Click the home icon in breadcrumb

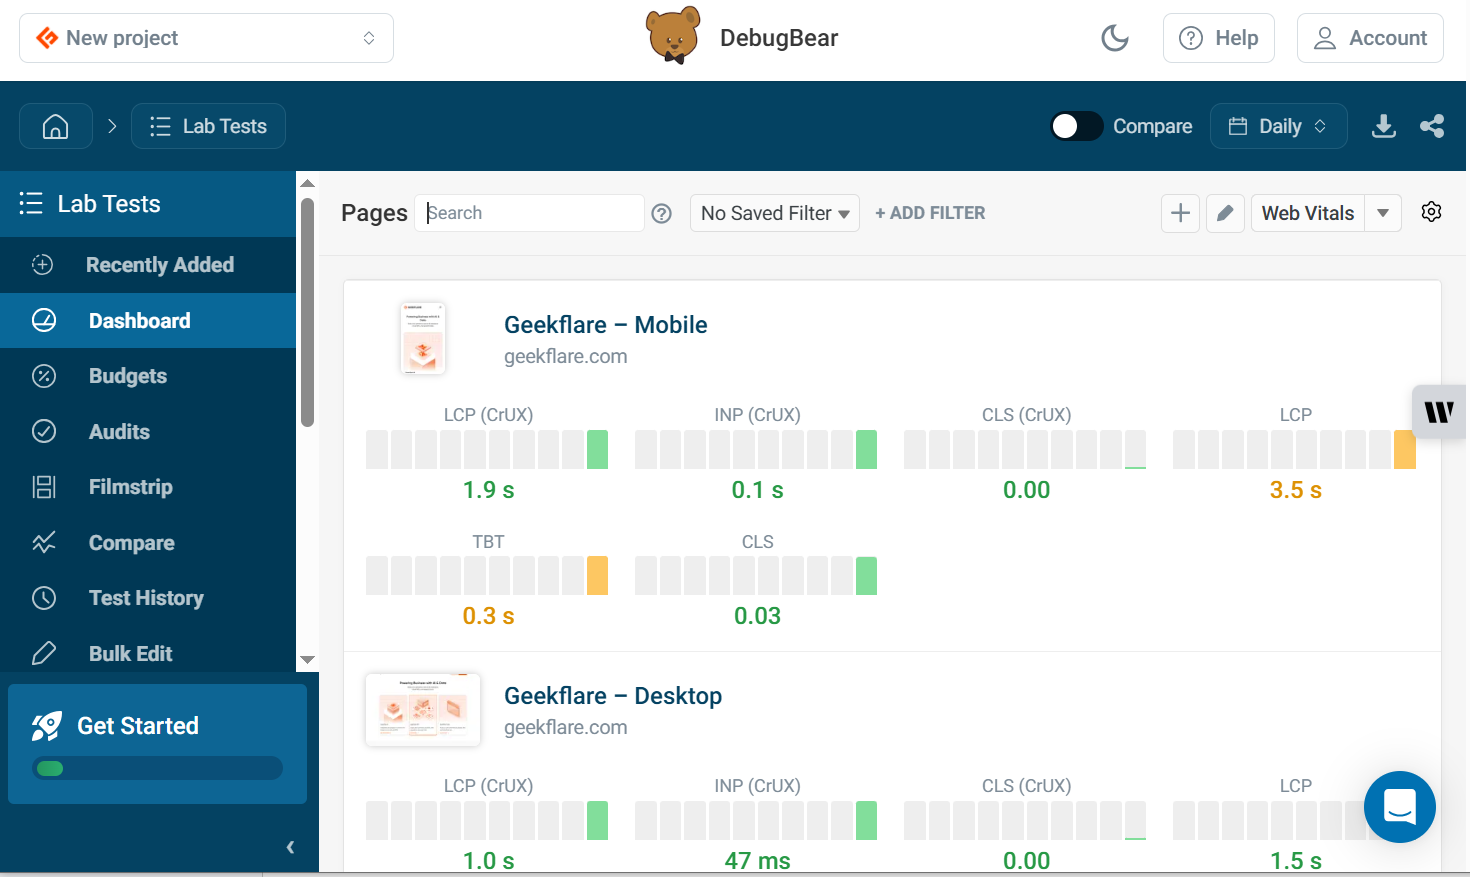pos(56,126)
